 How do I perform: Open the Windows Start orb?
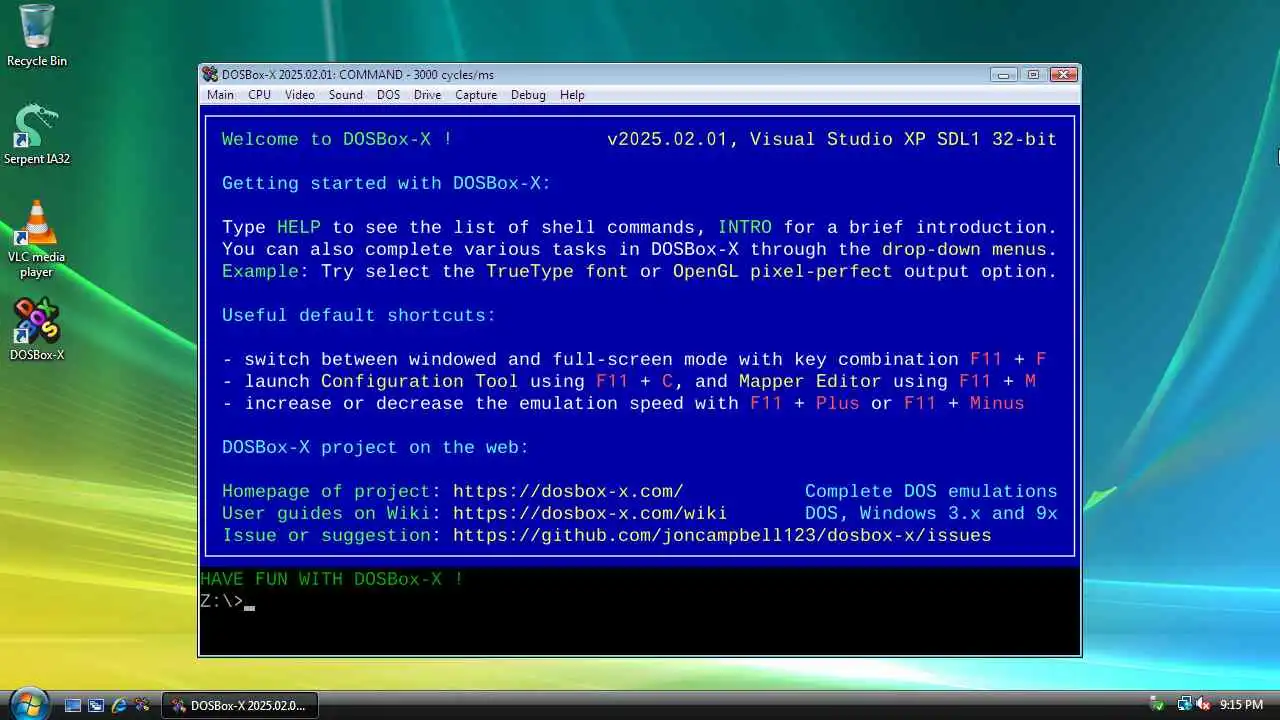point(29,703)
